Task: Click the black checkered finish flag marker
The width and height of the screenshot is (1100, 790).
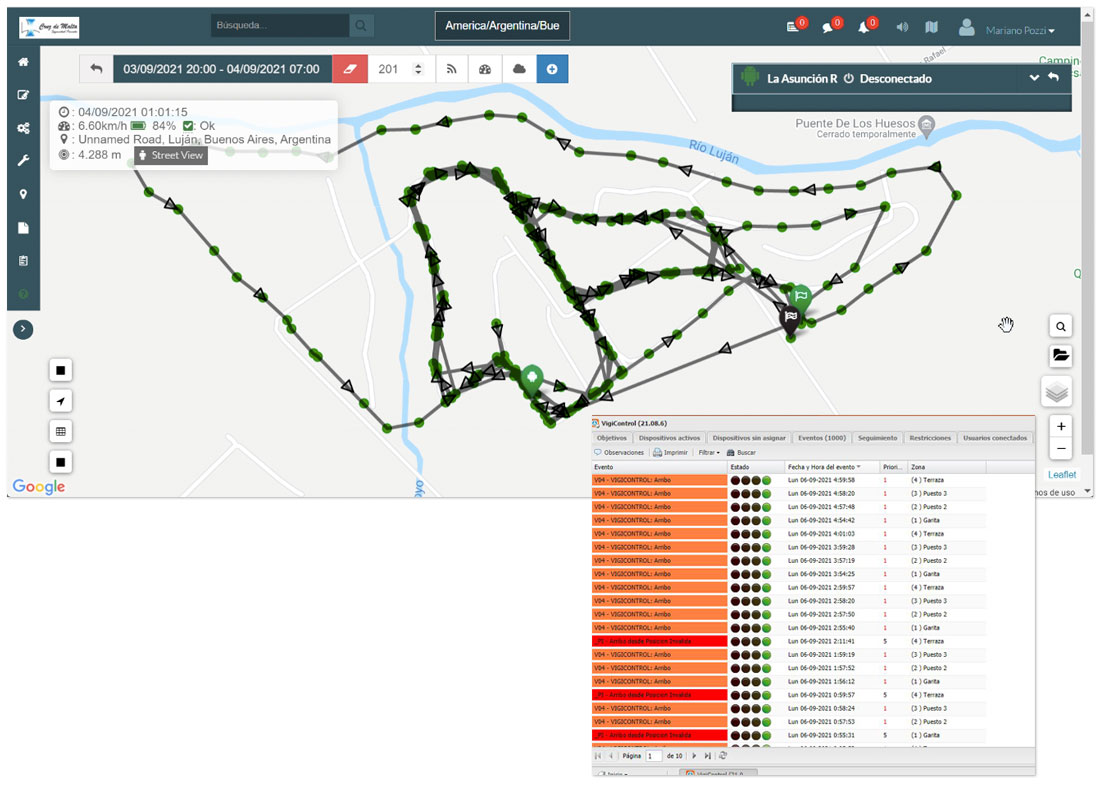Action: click(791, 319)
